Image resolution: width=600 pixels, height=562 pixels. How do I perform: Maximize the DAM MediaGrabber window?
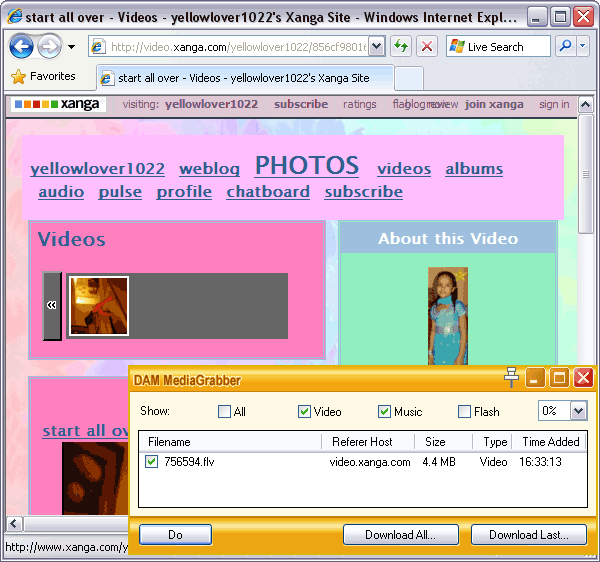(559, 378)
